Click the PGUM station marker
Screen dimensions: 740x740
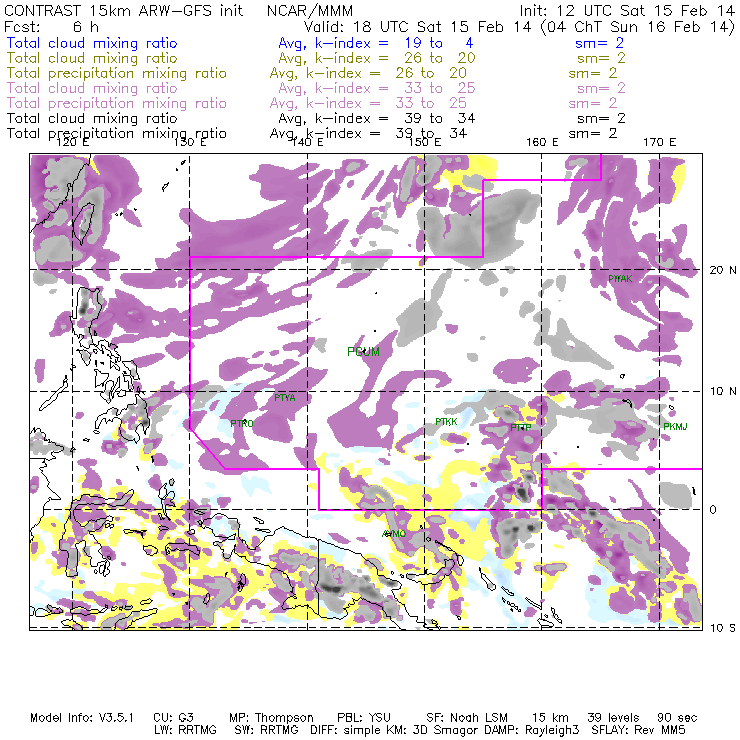363,352
